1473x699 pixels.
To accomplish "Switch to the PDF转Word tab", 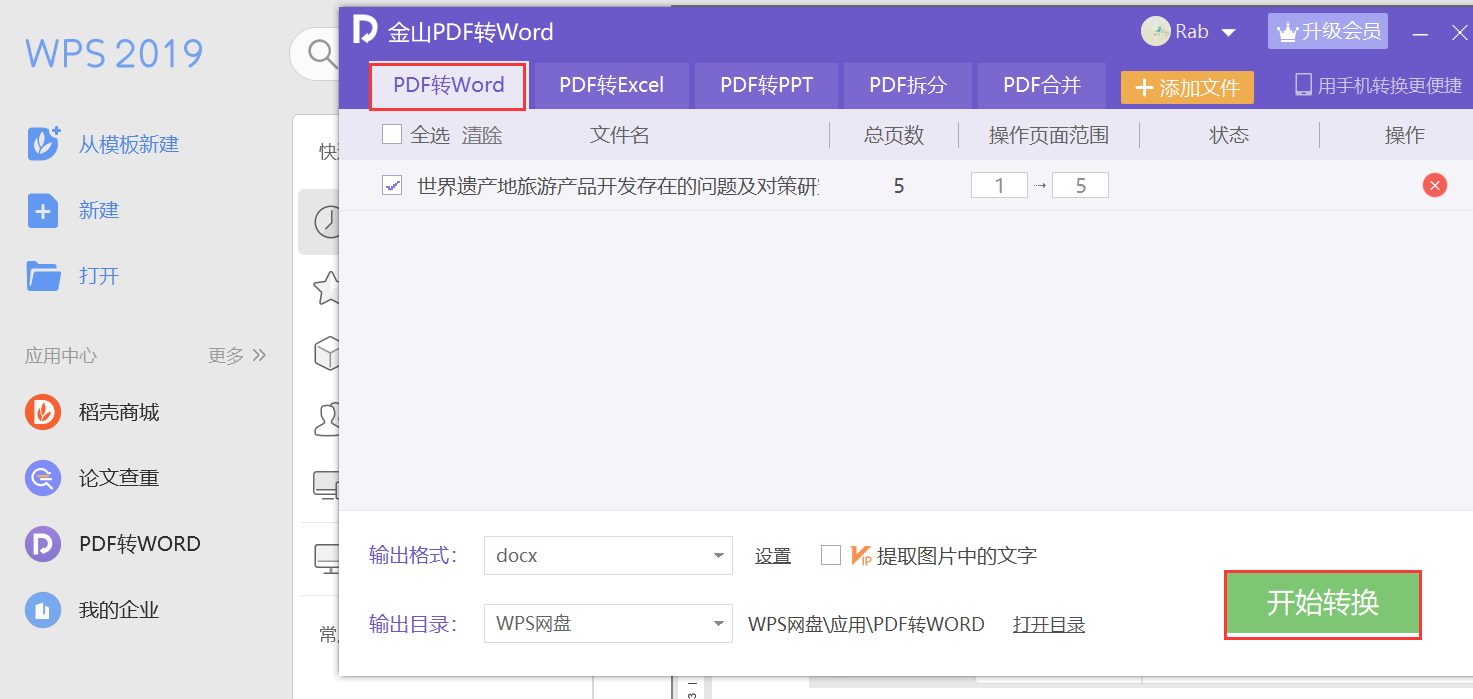I will (x=448, y=85).
